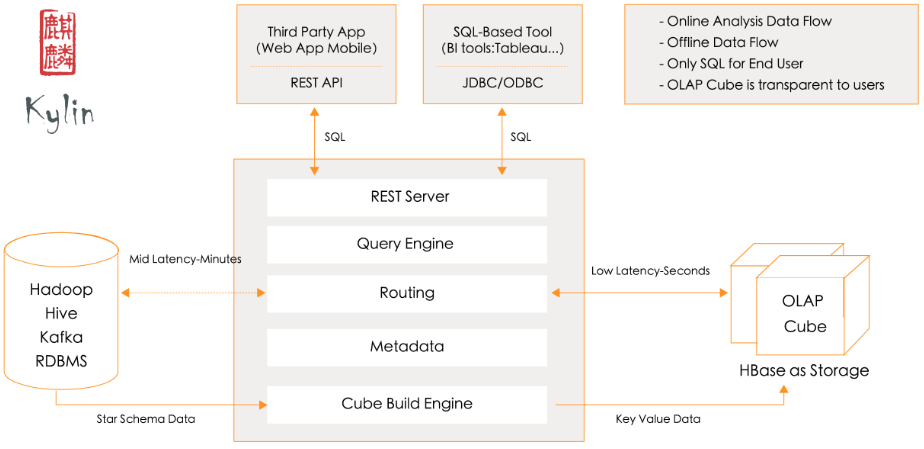Click the Kafka text in the cylinder
Image resolution: width=924 pixels, height=449 pixels.
point(61,337)
